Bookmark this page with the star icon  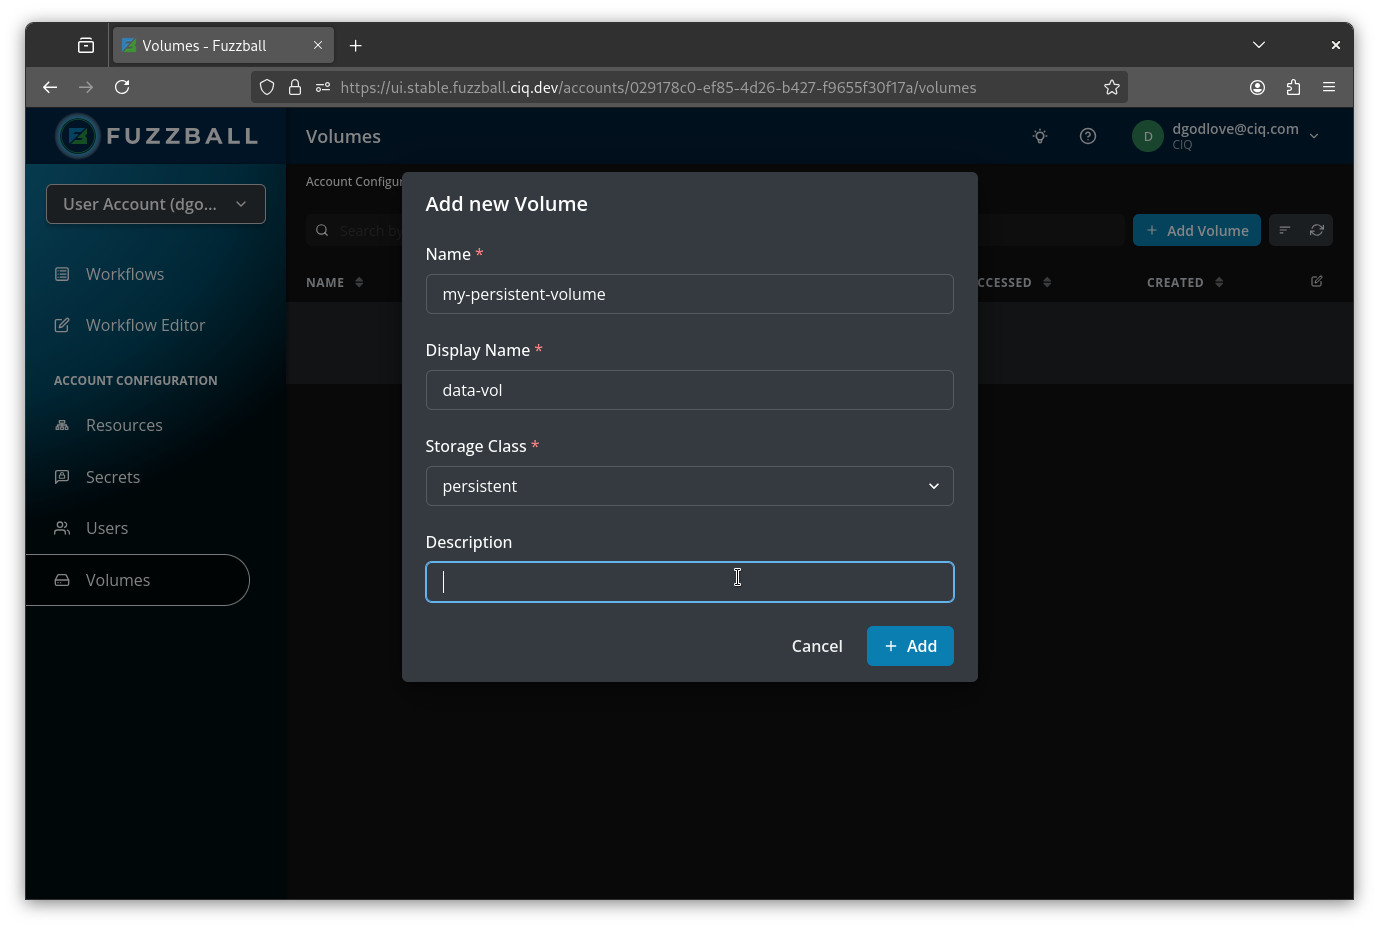point(1112,87)
